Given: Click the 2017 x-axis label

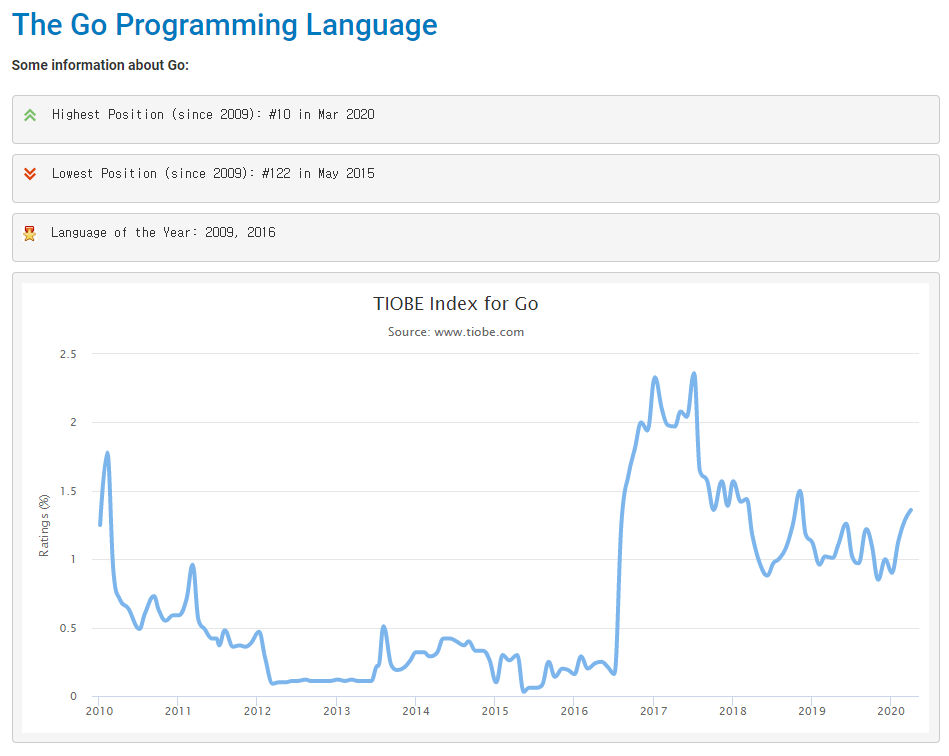Looking at the screenshot, I should pos(654,711).
